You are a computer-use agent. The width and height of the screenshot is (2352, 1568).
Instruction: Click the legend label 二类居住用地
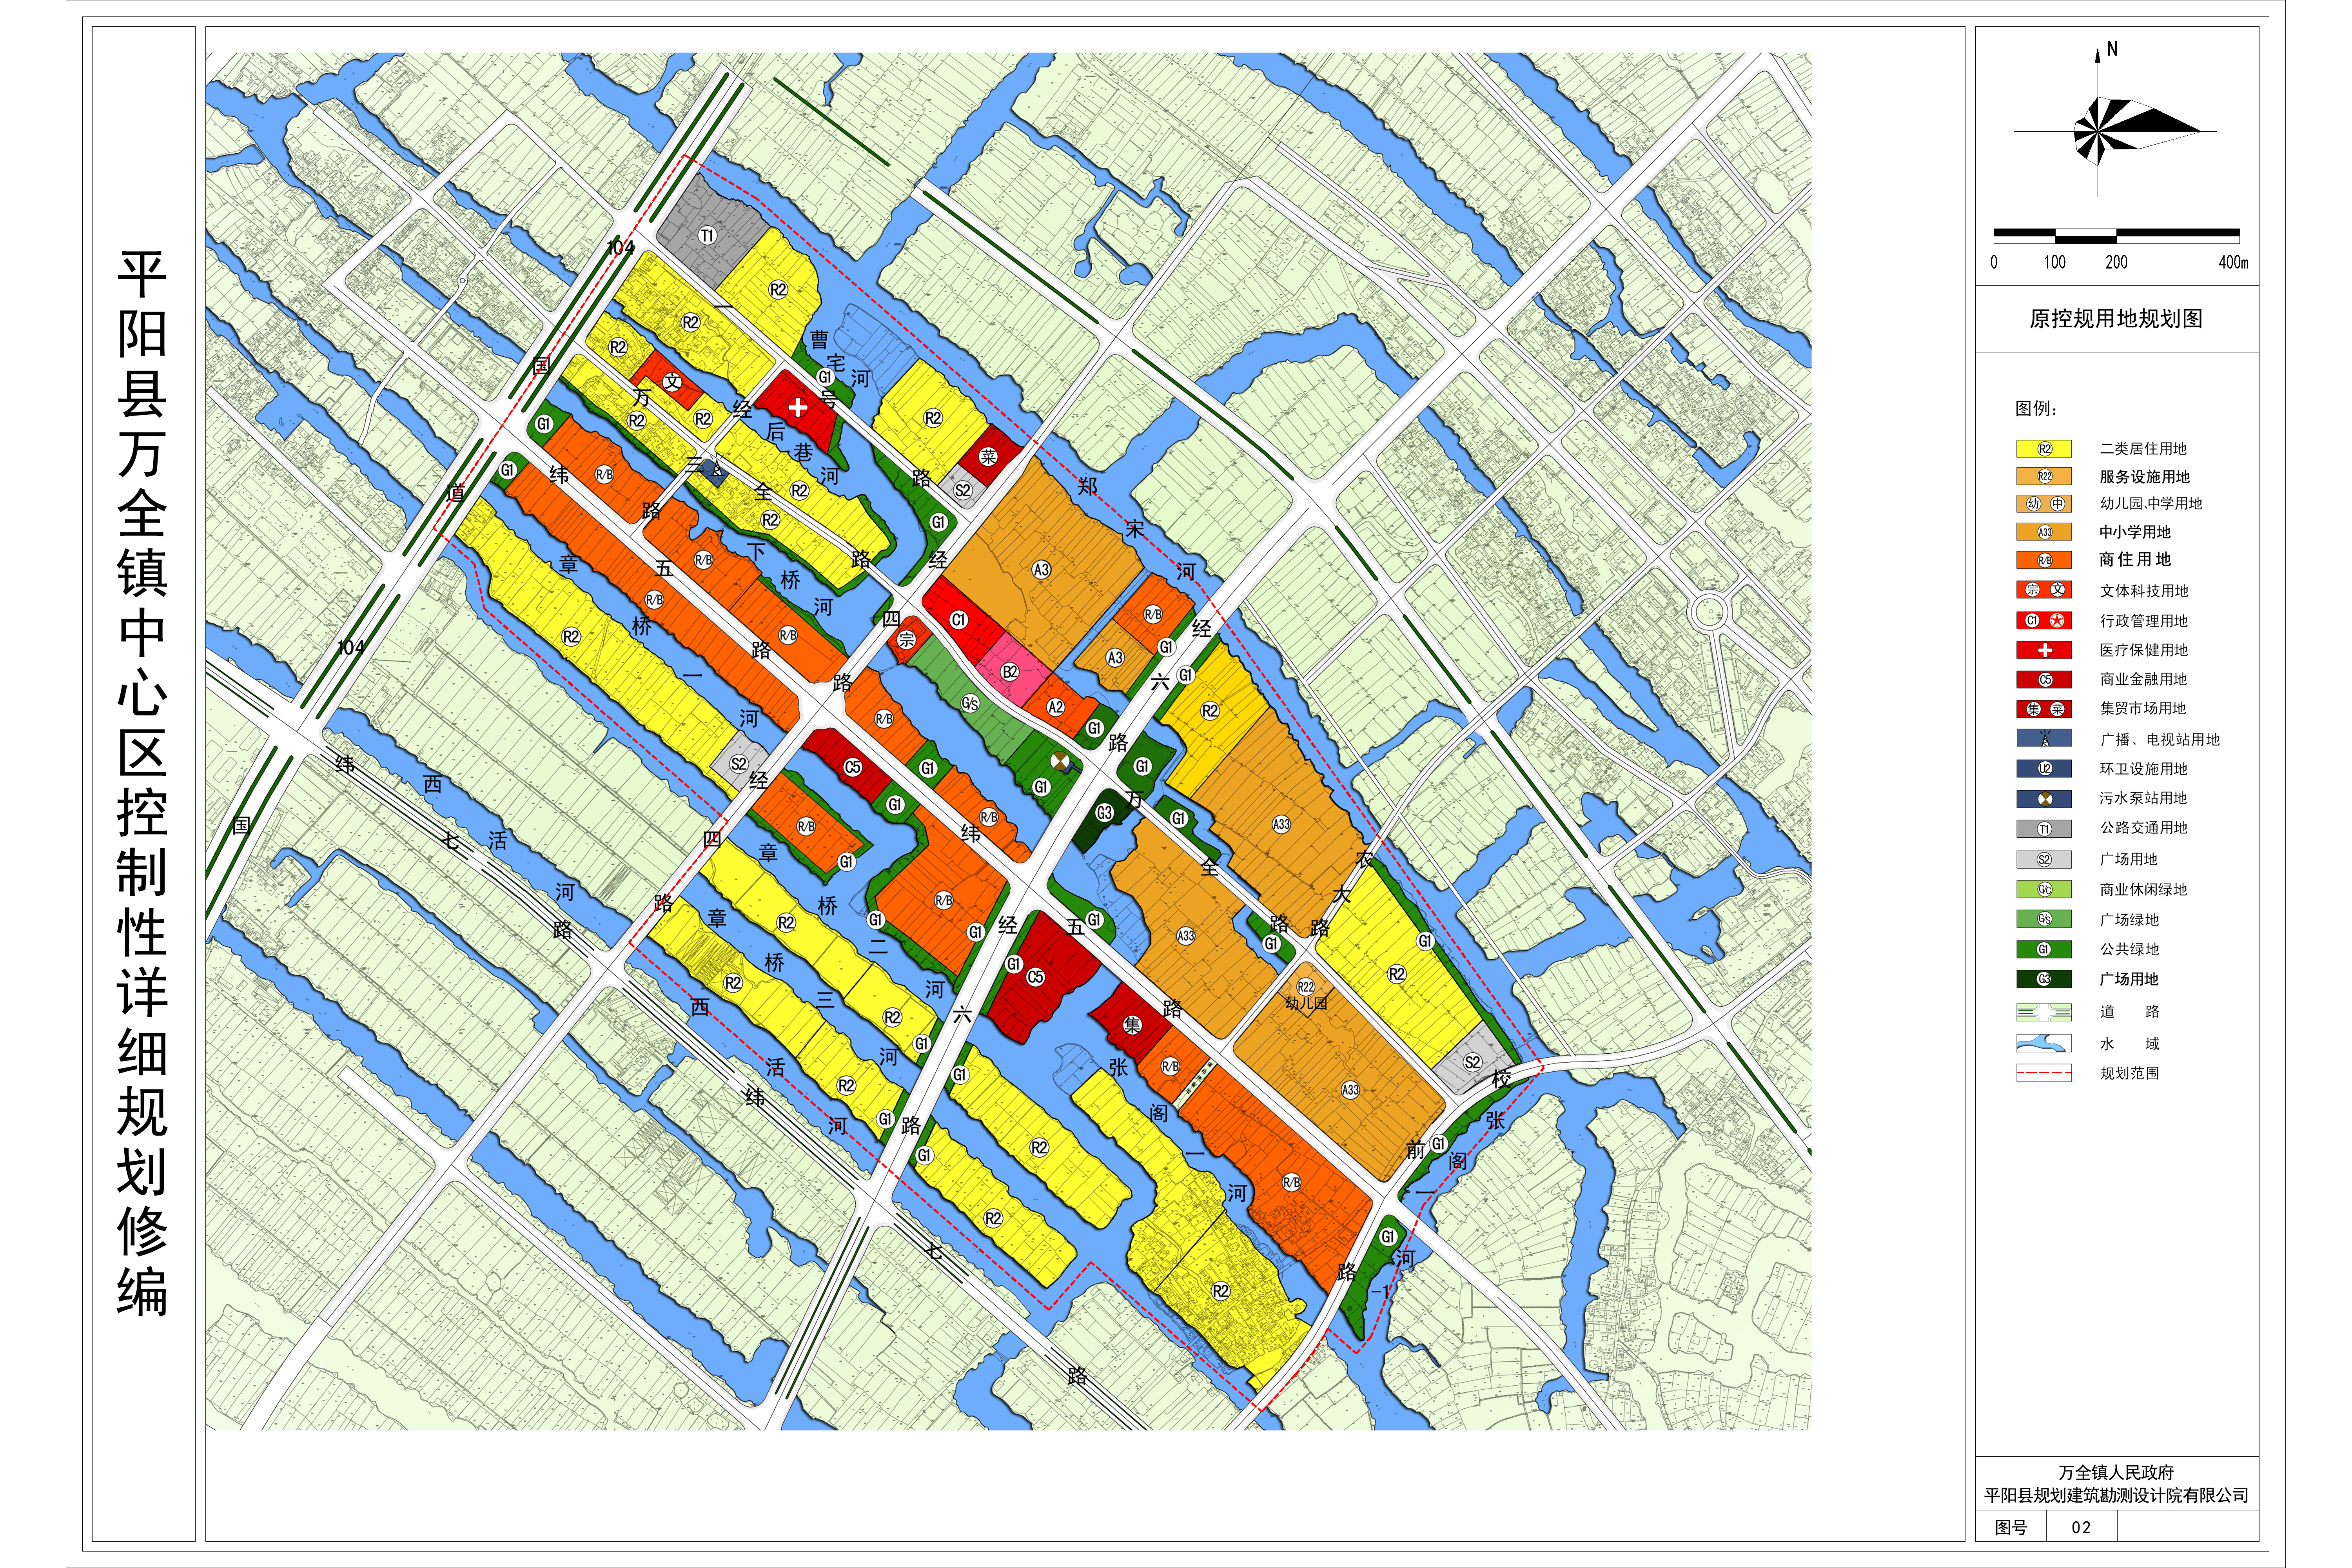pos(2143,449)
